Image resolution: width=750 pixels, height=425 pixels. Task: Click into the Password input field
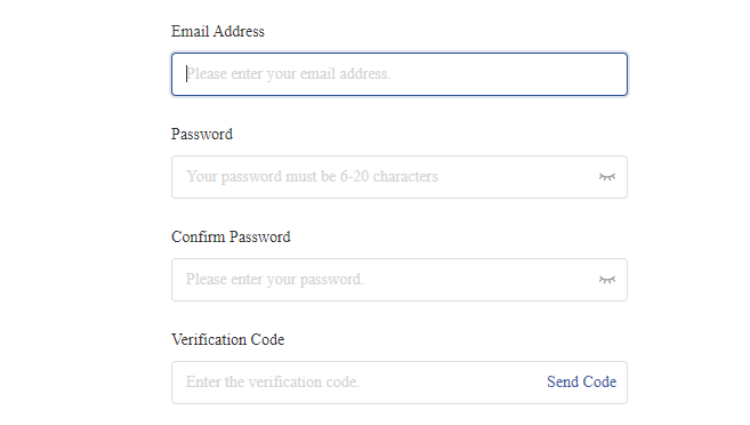coord(380,177)
